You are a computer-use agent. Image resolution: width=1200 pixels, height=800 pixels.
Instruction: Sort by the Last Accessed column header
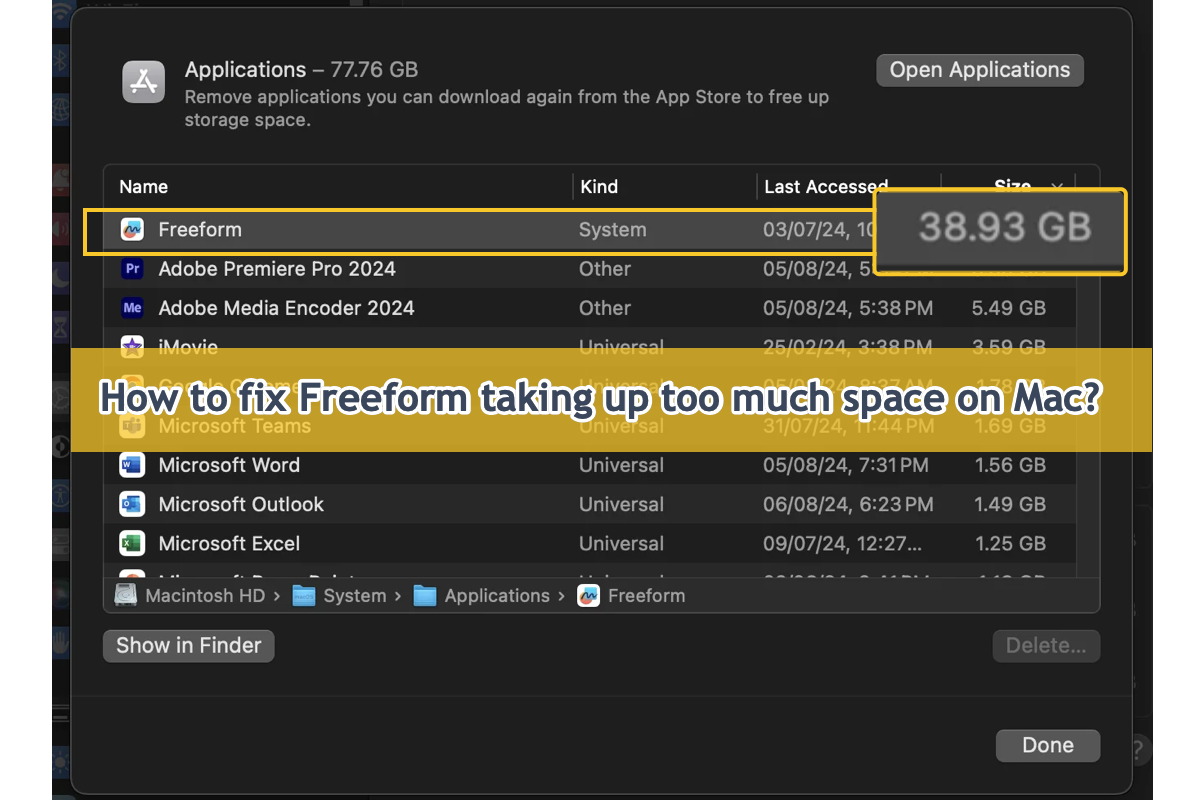[x=826, y=186]
